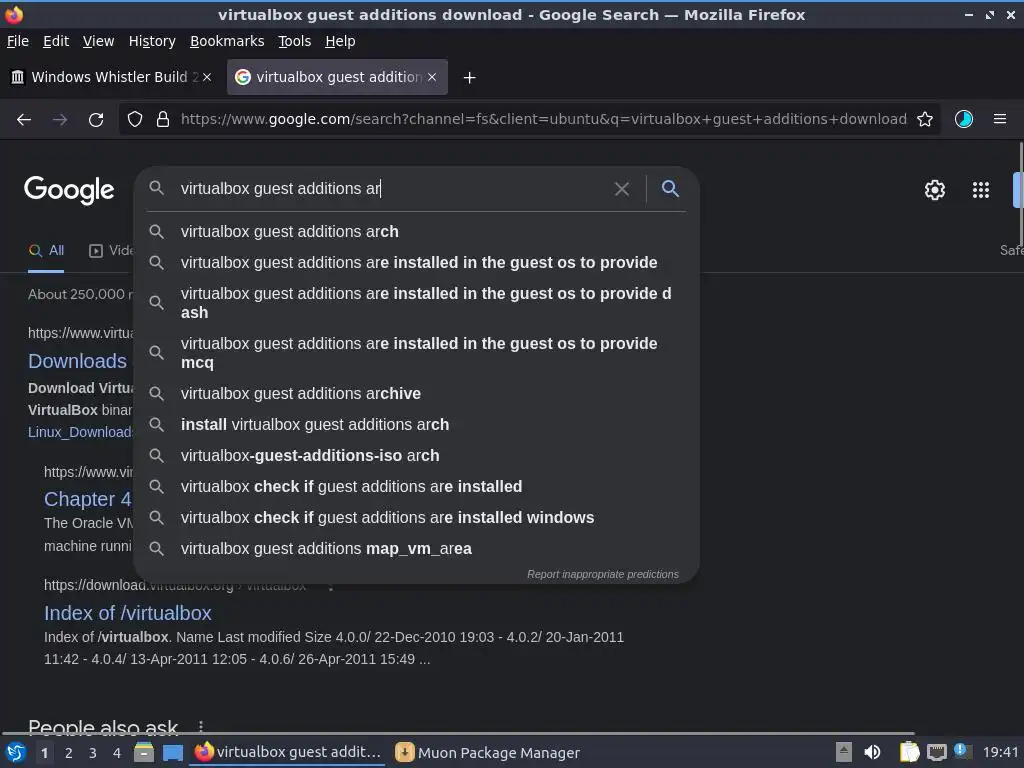The width and height of the screenshot is (1024, 768).
Task: Clear the search box with the X
Action: [x=621, y=189]
